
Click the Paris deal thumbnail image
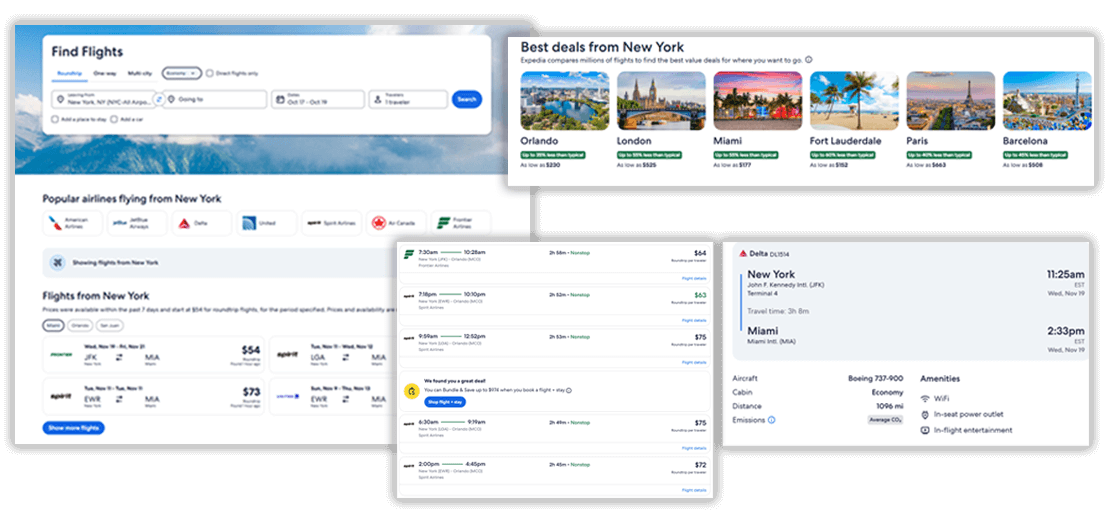pyautogui.click(x=950, y=101)
